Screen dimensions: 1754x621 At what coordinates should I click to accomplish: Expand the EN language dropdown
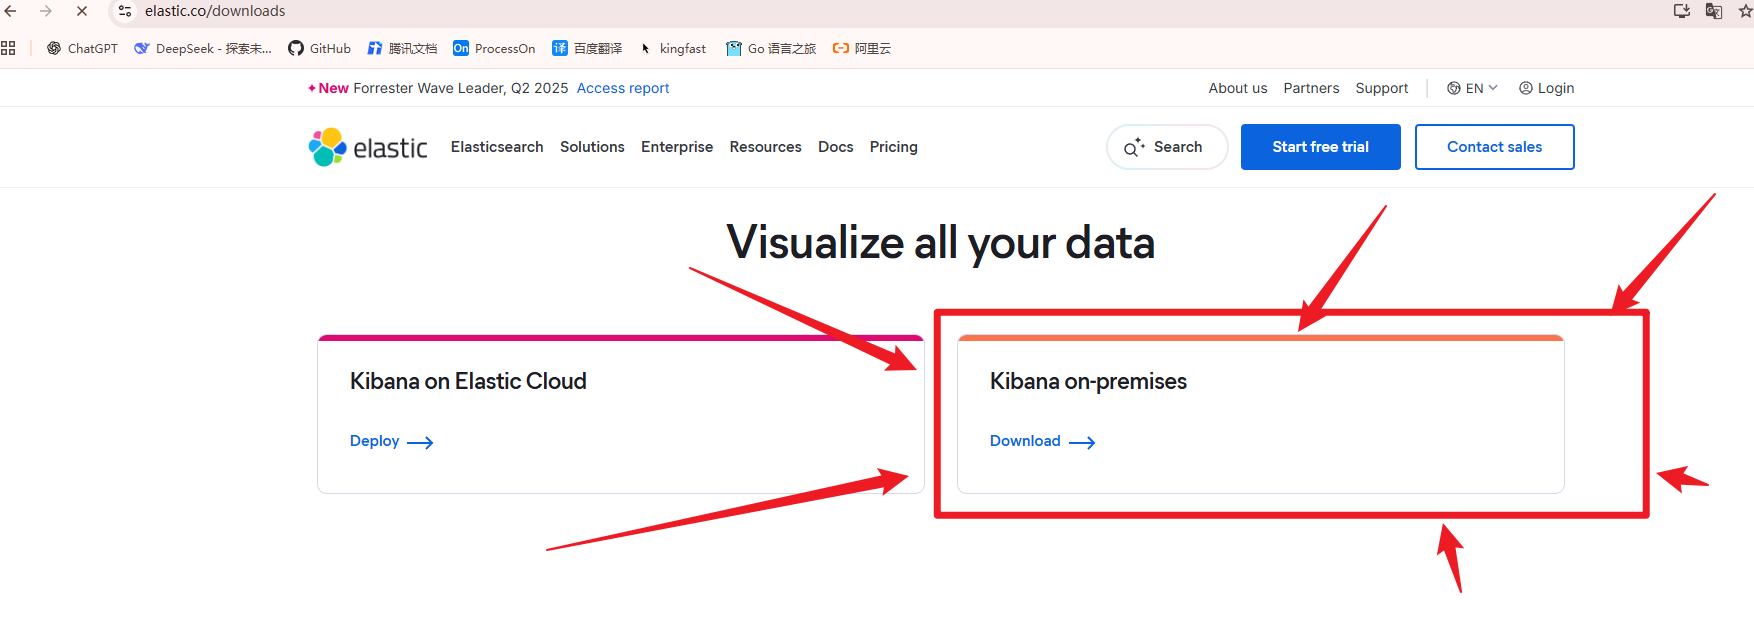click(1472, 88)
